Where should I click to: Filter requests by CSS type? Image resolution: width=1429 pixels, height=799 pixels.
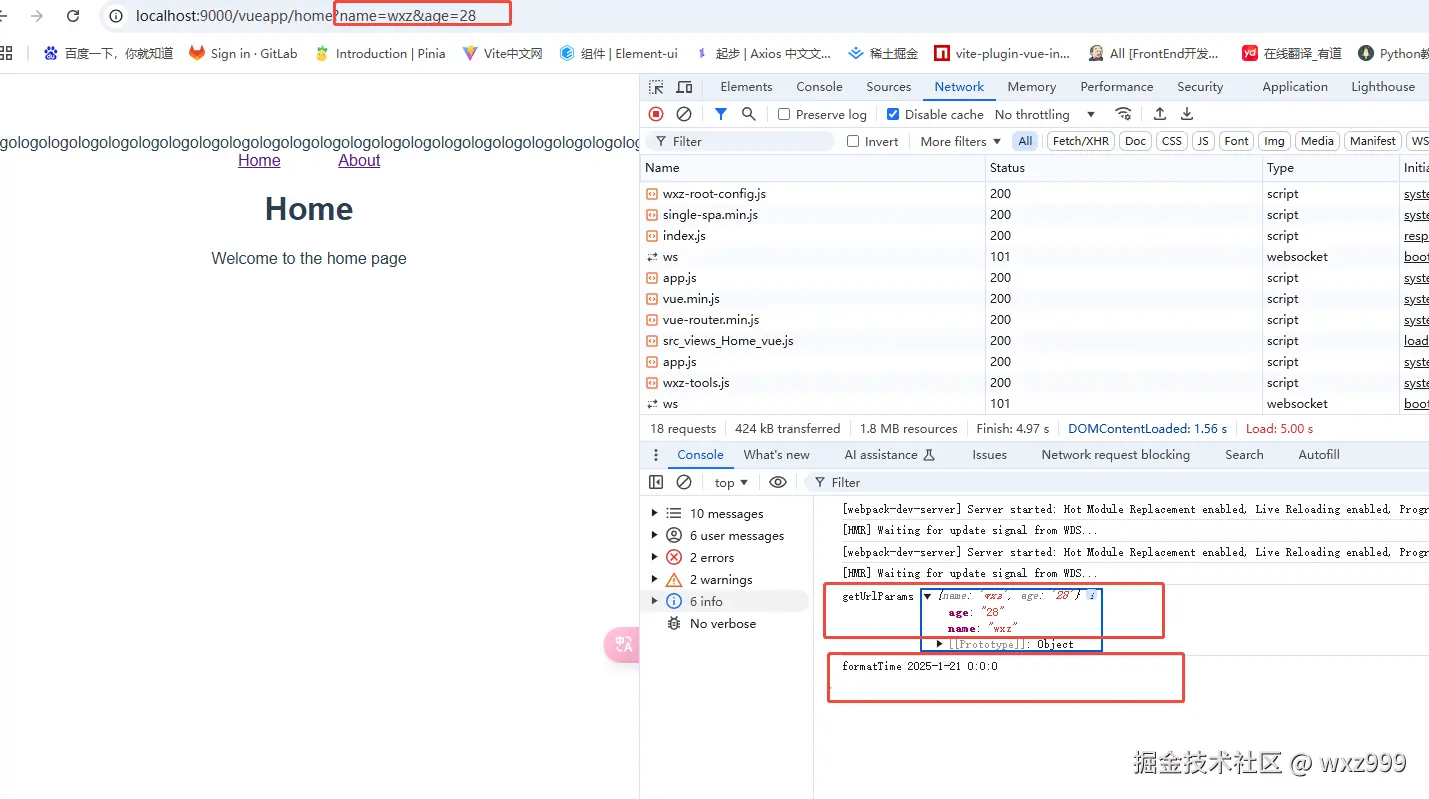click(x=1171, y=141)
